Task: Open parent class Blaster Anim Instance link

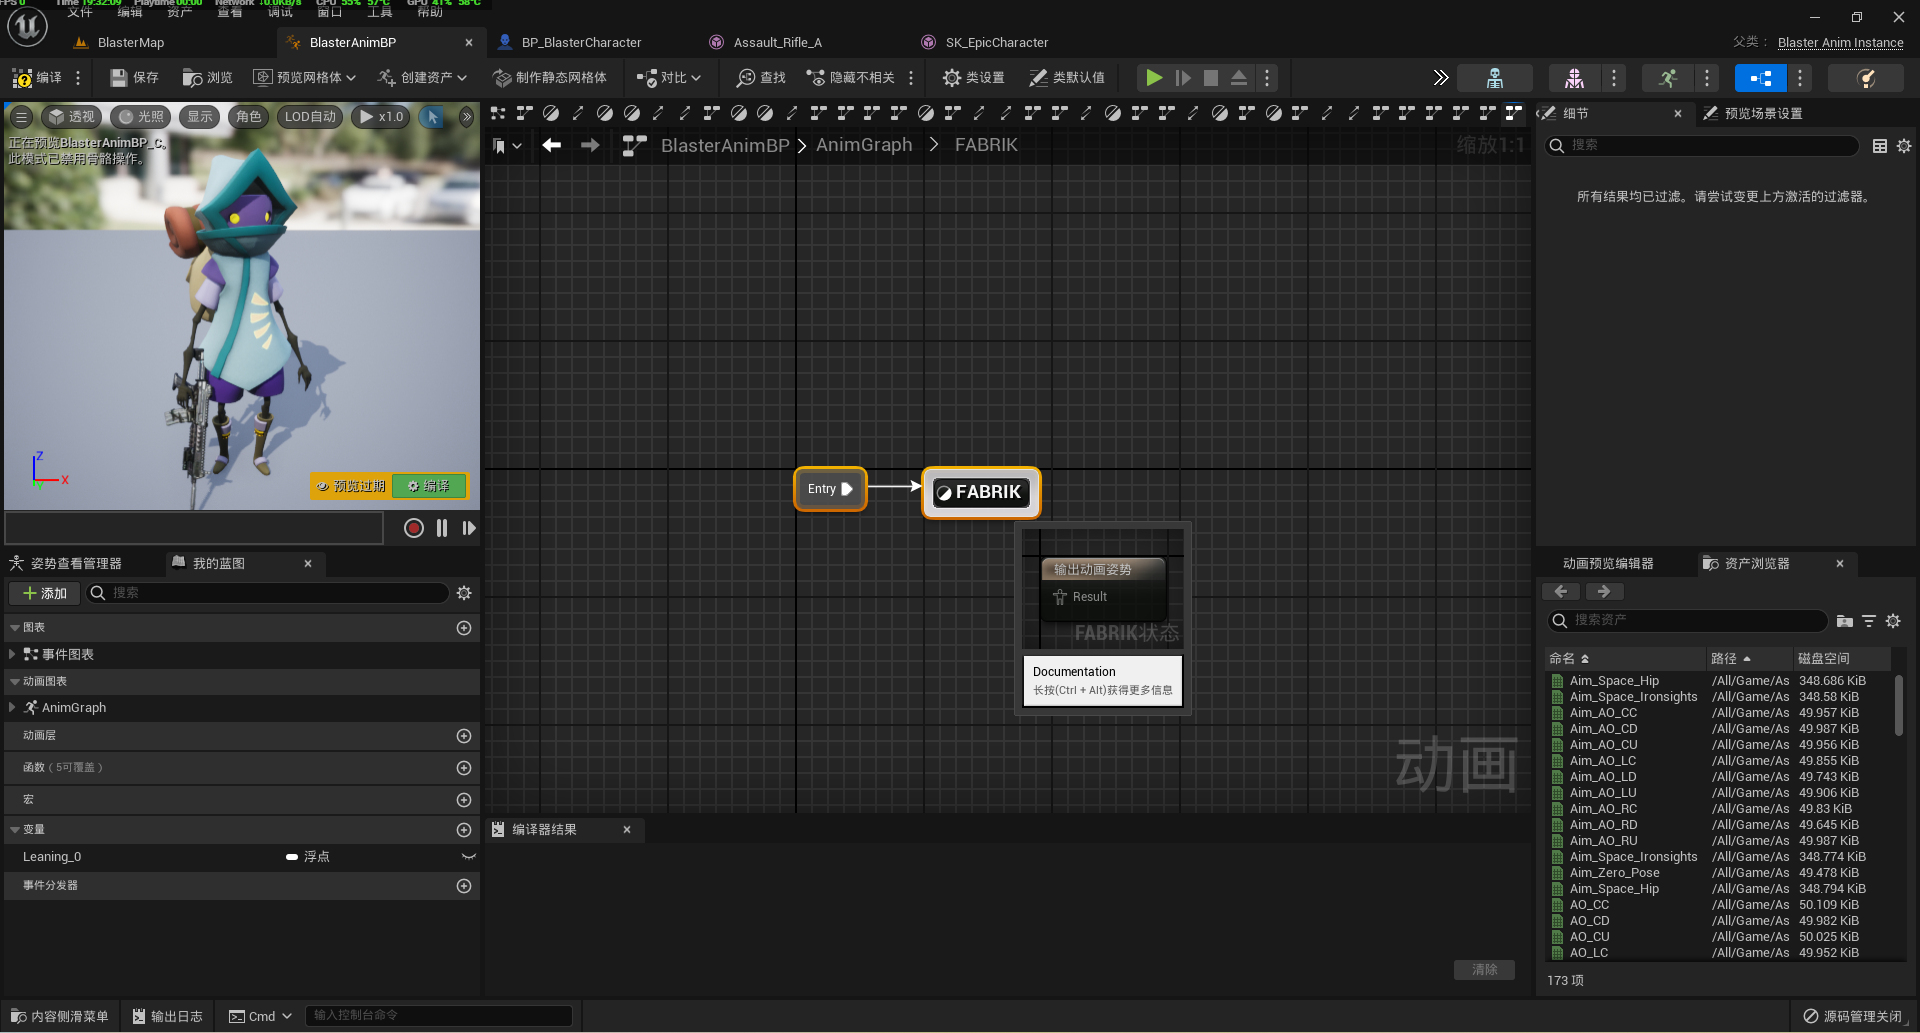Action: click(x=1840, y=43)
